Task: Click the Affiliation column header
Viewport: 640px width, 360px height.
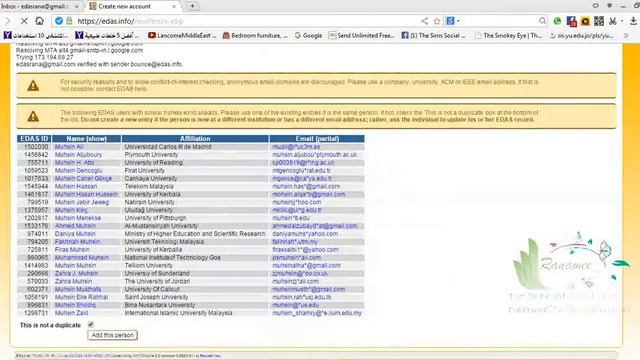Action: click(x=195, y=139)
